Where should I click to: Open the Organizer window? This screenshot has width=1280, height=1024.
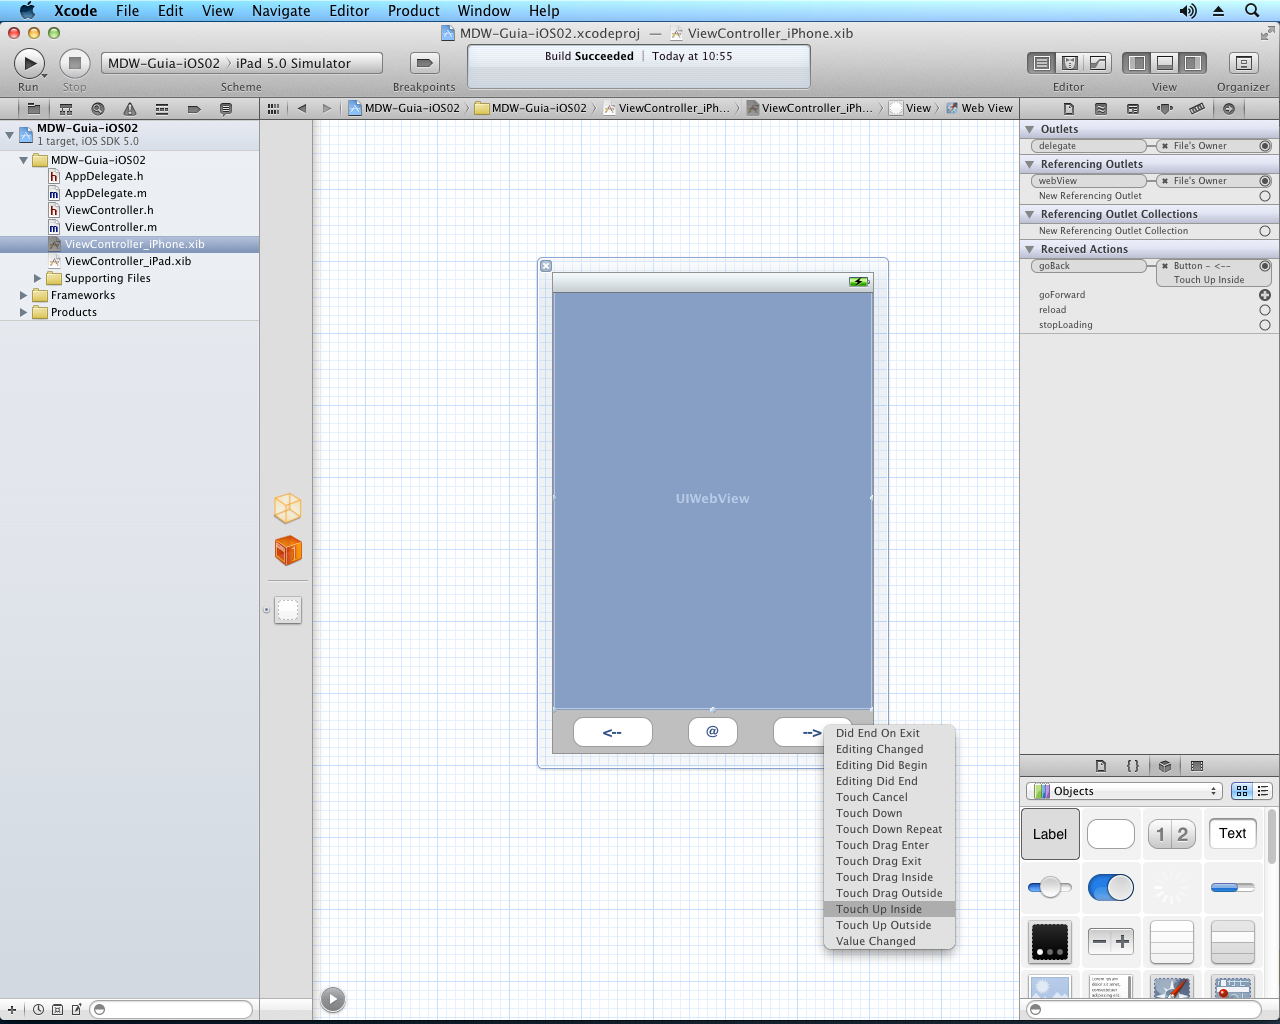1243,63
